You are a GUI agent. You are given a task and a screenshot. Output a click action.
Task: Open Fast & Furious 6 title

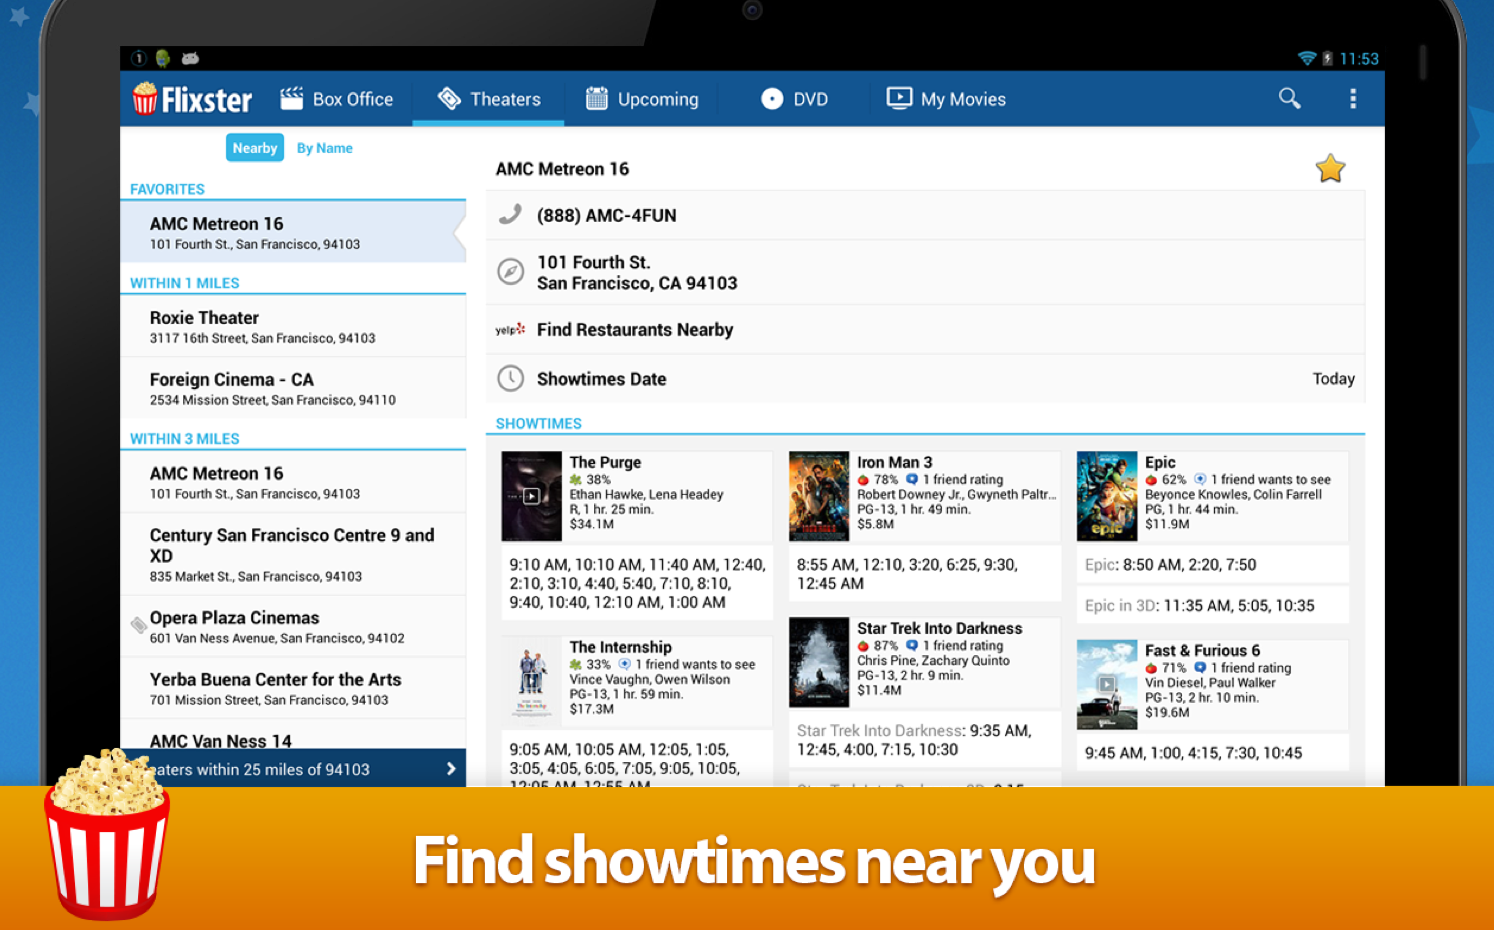click(x=1202, y=650)
